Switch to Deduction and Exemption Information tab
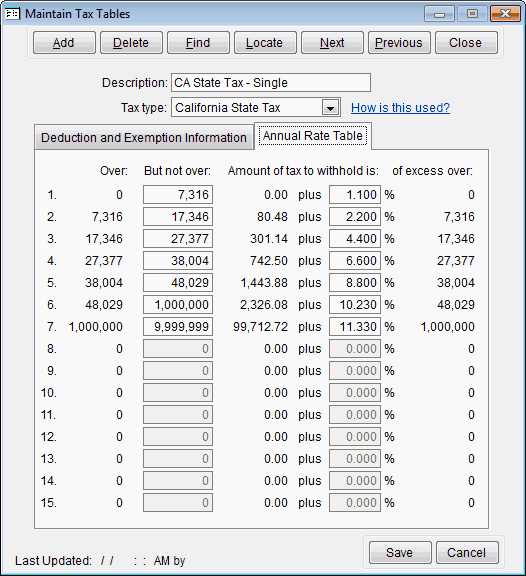The width and height of the screenshot is (526, 576). [144, 137]
